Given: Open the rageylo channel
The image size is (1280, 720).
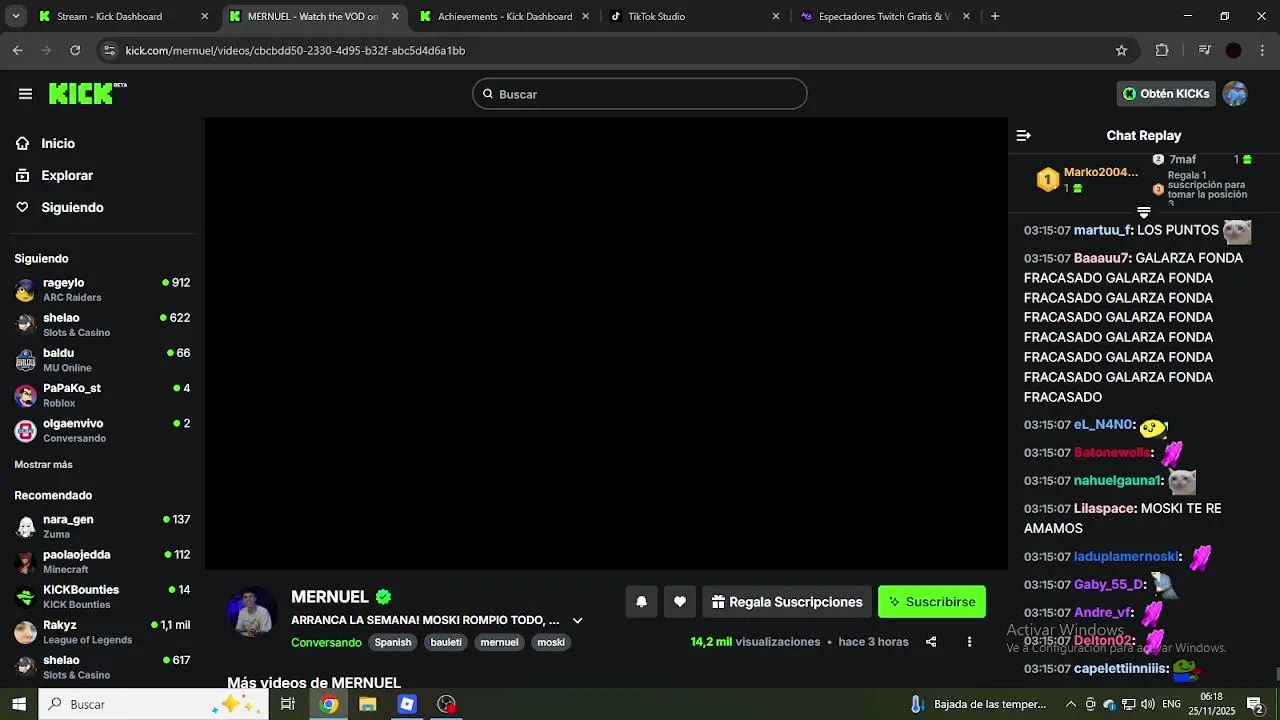Looking at the screenshot, I should point(102,290).
